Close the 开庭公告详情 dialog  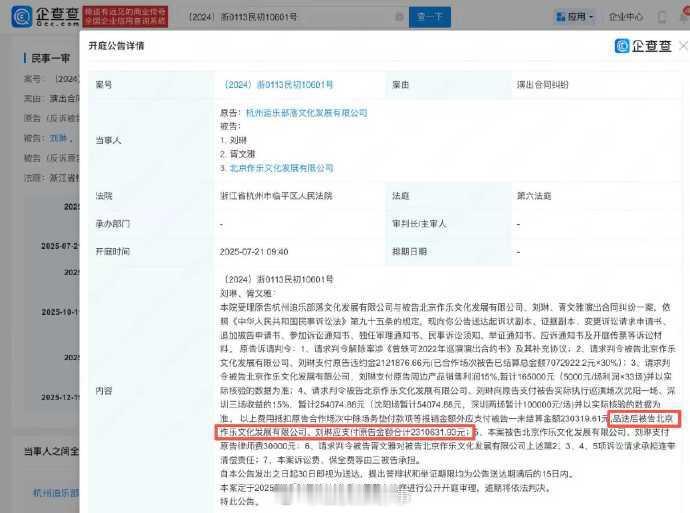point(683,46)
